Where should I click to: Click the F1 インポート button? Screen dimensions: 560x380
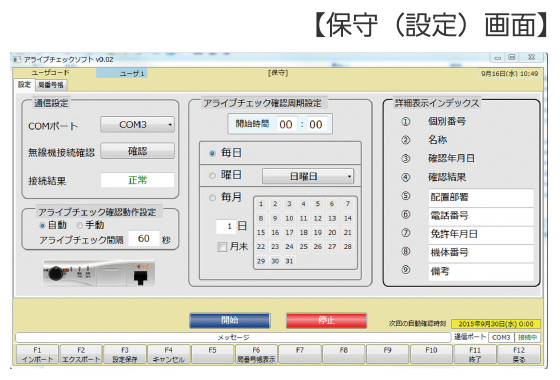click(x=38, y=354)
